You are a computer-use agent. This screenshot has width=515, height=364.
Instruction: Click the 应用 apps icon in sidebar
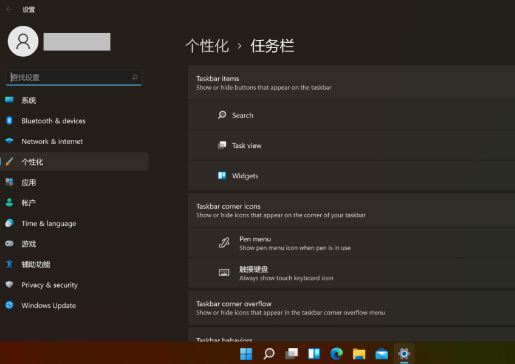tap(9, 182)
